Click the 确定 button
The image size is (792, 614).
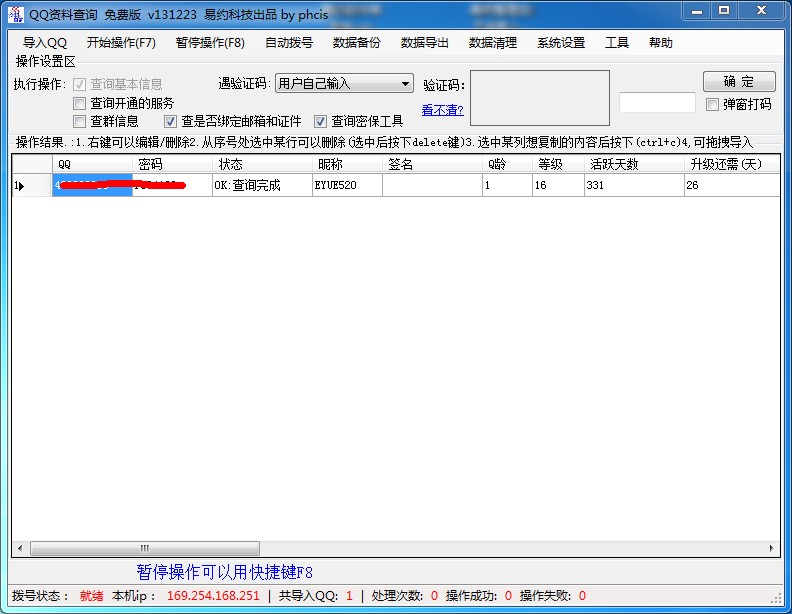click(x=739, y=81)
